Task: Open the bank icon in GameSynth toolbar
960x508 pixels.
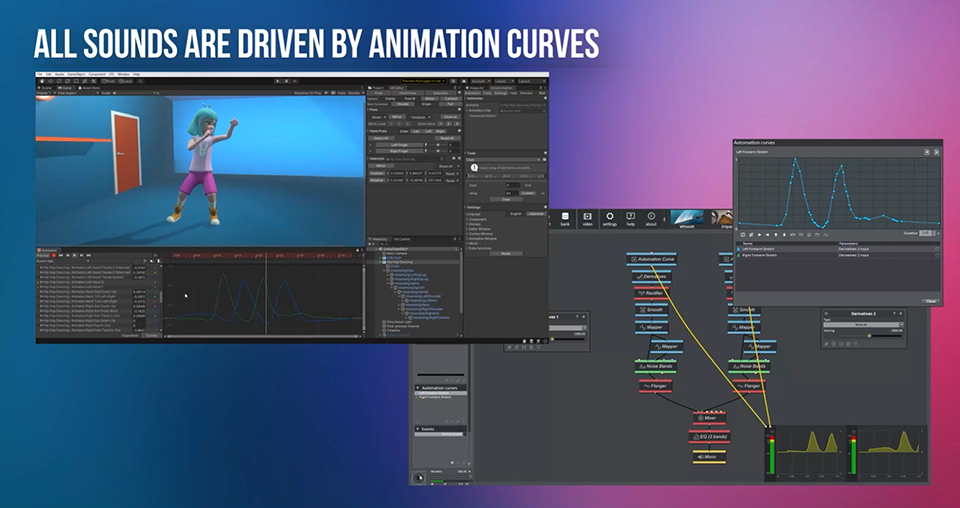Action: click(564, 219)
